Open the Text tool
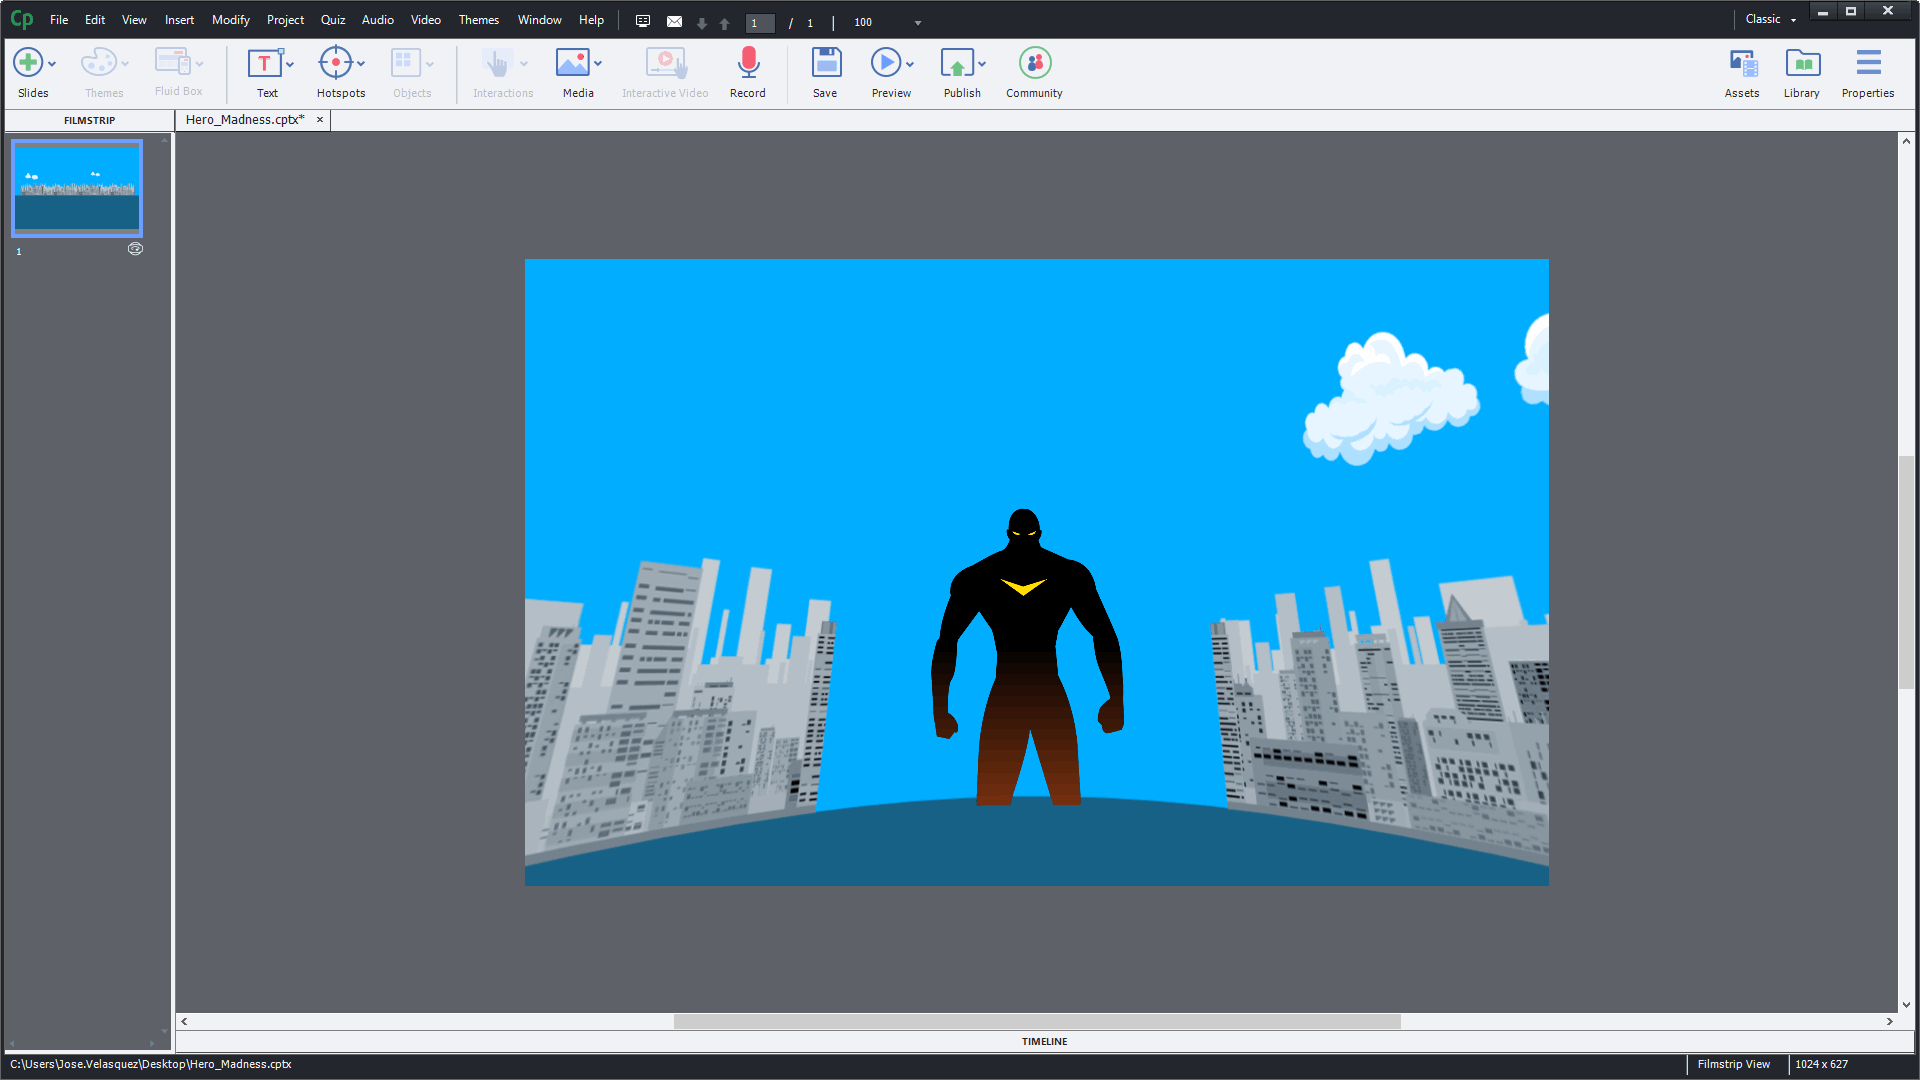This screenshot has width=1920, height=1080. tap(264, 63)
